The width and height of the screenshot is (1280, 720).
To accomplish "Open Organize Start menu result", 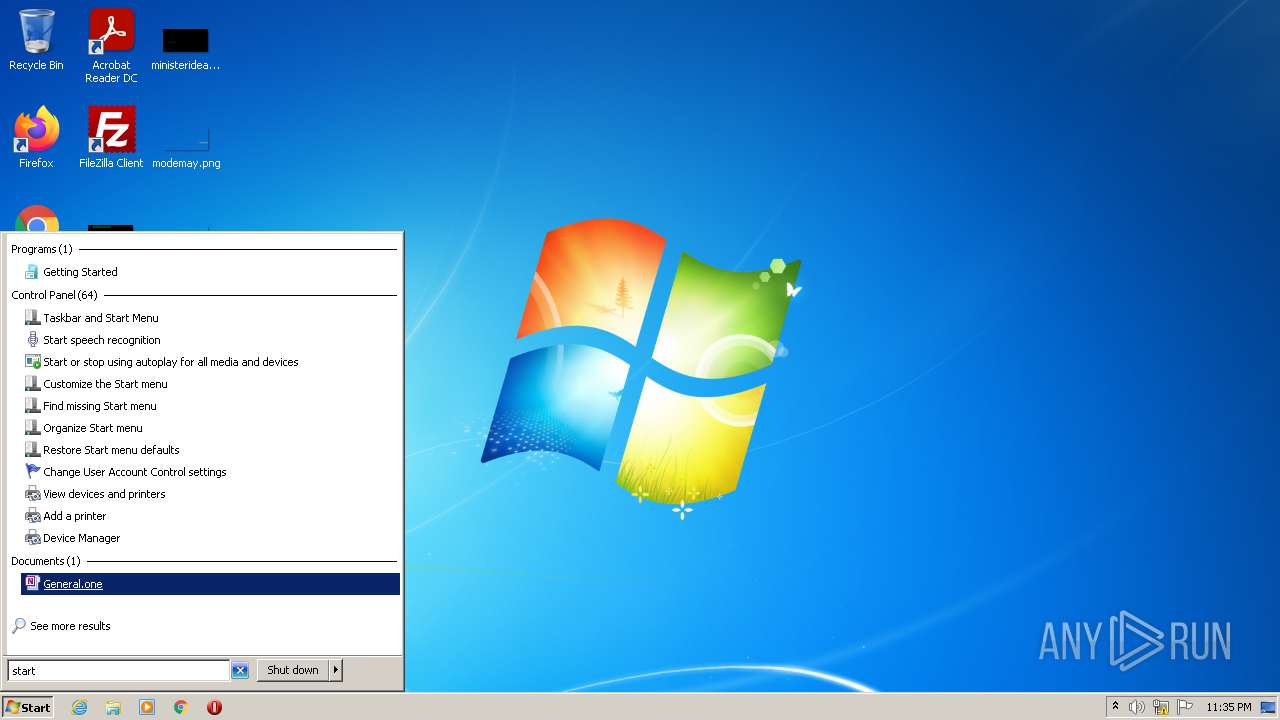I will tap(211, 428).
